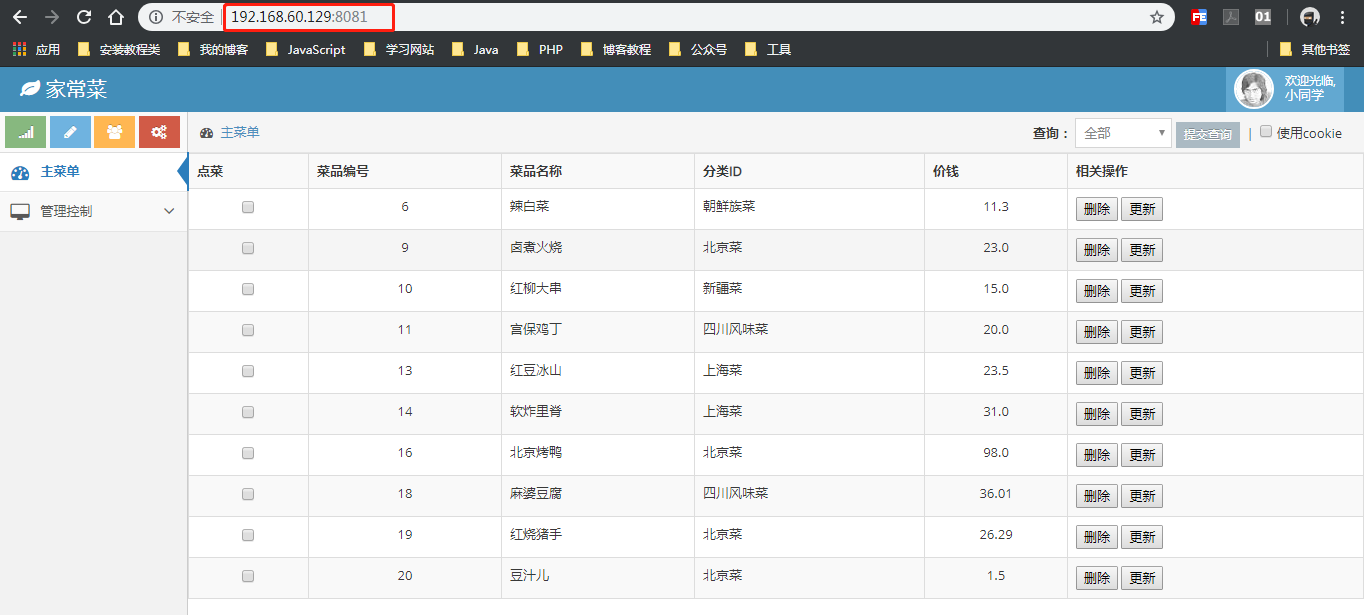This screenshot has width=1364, height=615.
Task: Delete the 麻婆豆腐 dish
Action: click(x=1096, y=496)
